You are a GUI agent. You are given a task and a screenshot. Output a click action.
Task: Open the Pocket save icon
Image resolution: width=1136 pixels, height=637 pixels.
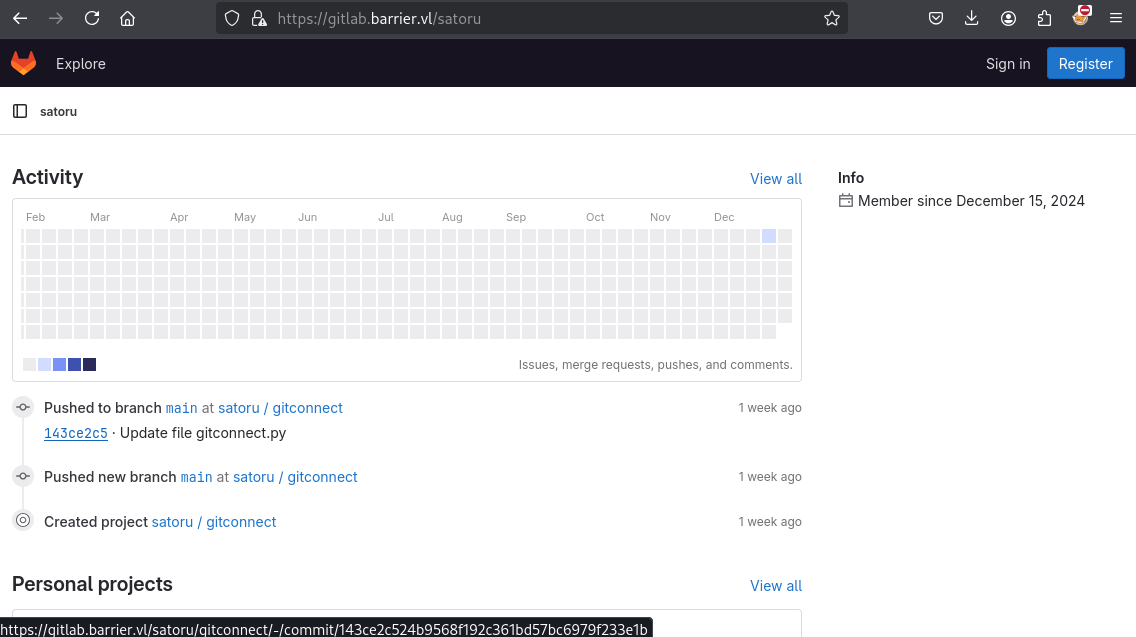click(x=936, y=18)
